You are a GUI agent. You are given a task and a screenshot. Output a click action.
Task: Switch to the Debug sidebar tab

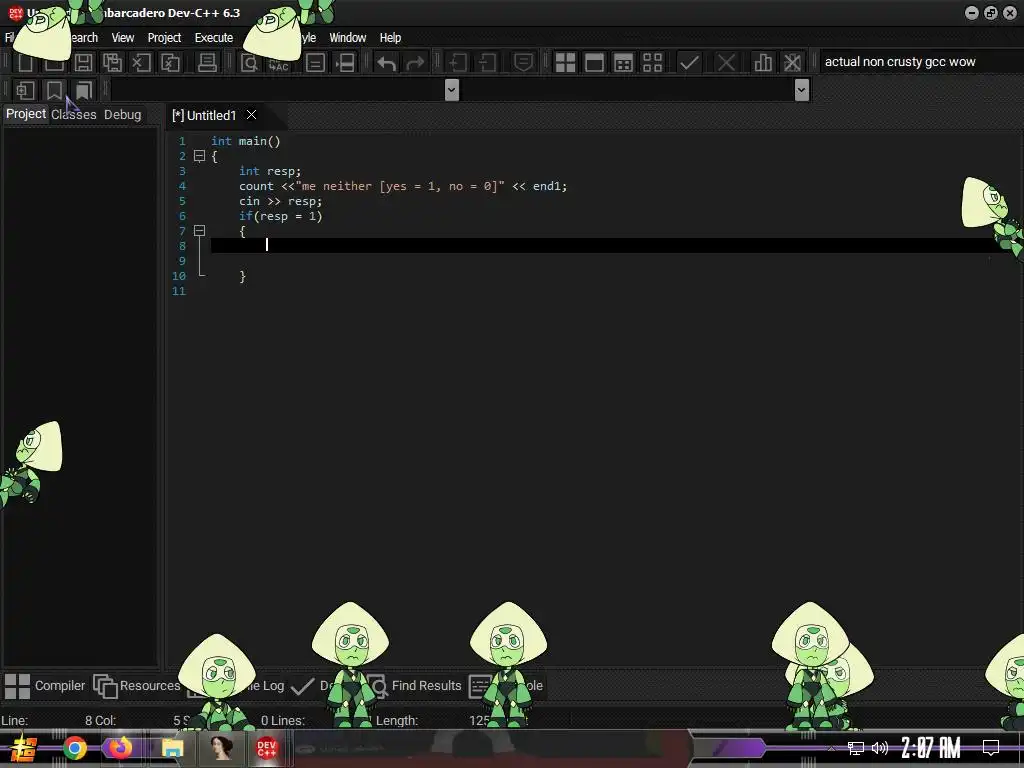point(122,114)
